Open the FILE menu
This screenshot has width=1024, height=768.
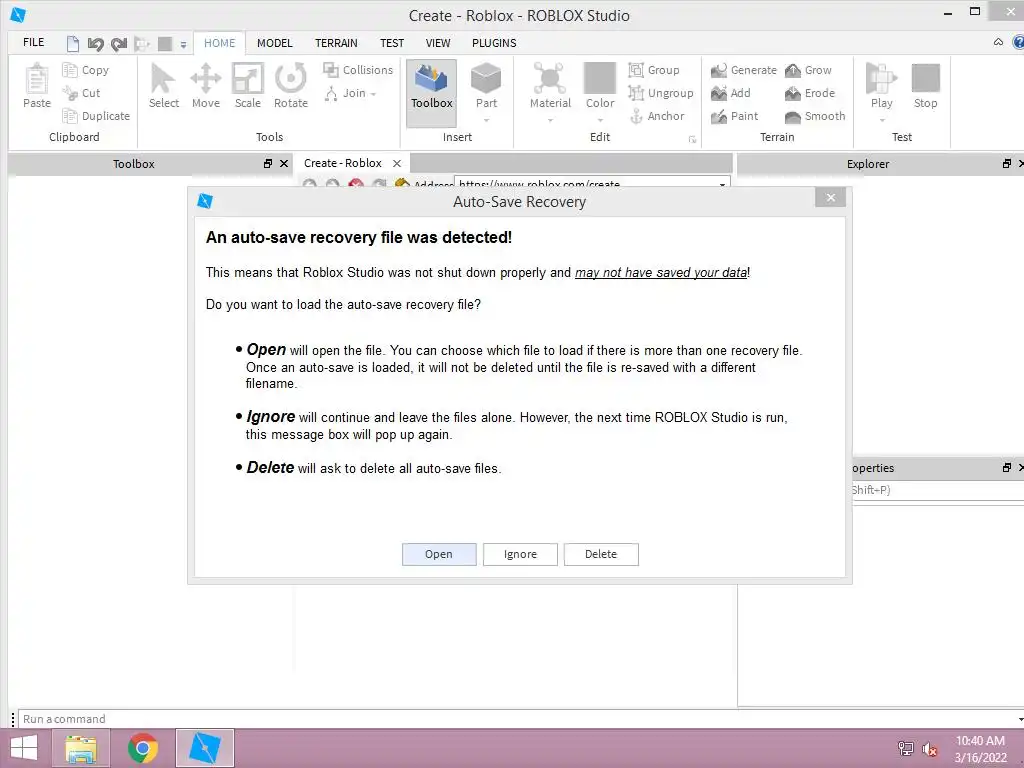(x=33, y=42)
